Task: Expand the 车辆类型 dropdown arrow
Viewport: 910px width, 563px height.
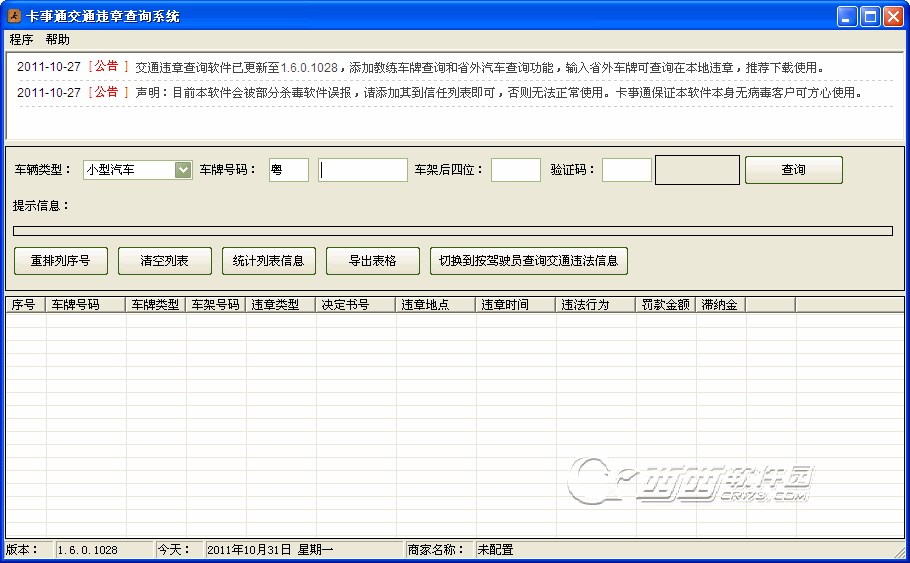Action: point(183,170)
